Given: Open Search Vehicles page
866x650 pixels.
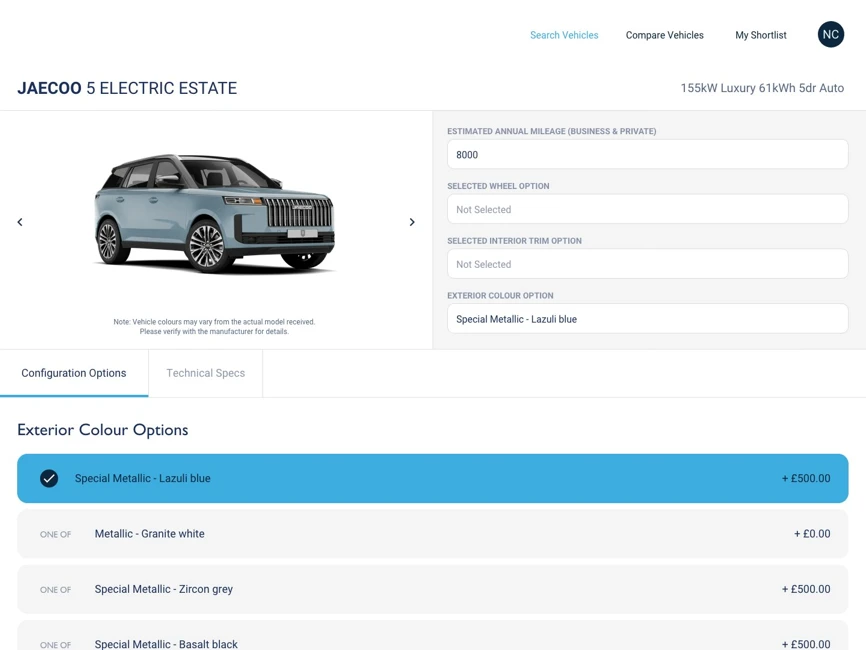Looking at the screenshot, I should point(564,35).
